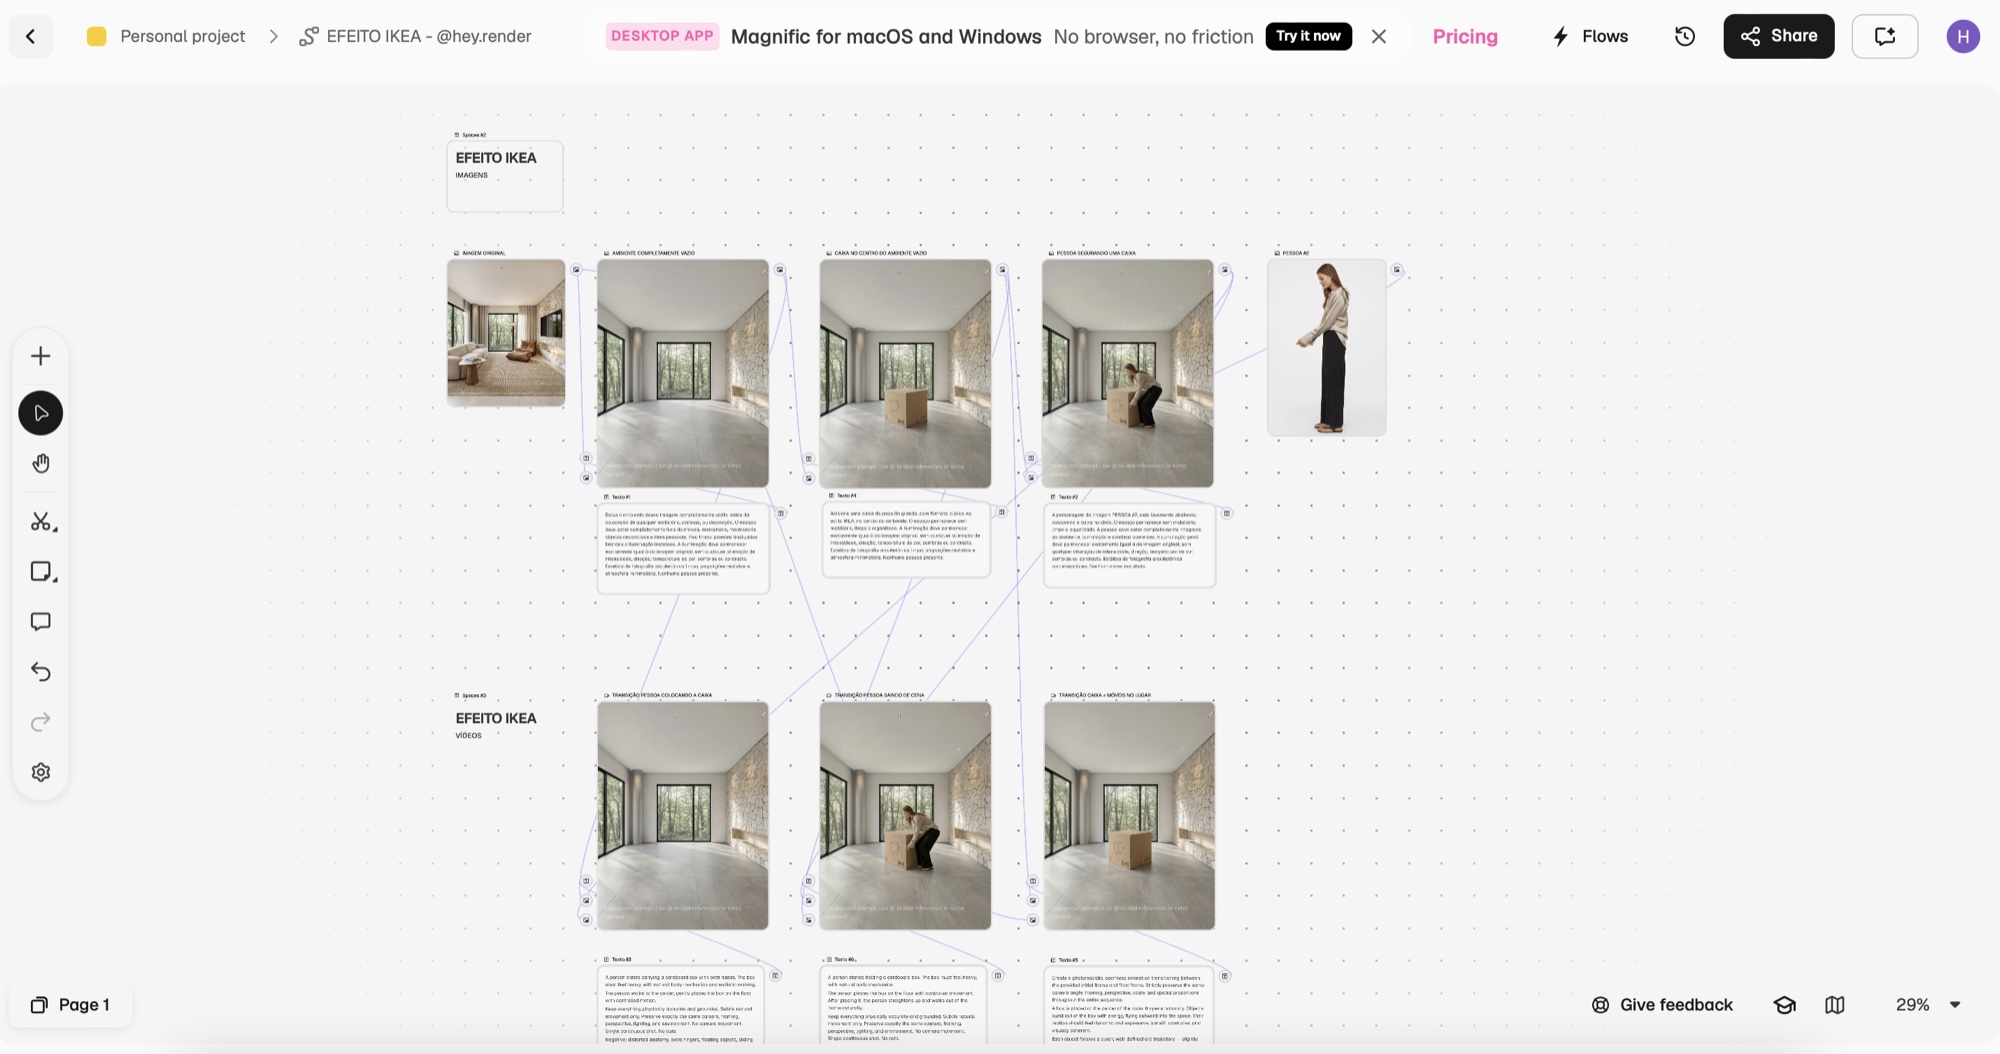This screenshot has width=2000, height=1054.
Task: Click the Share button
Action: coord(1779,36)
